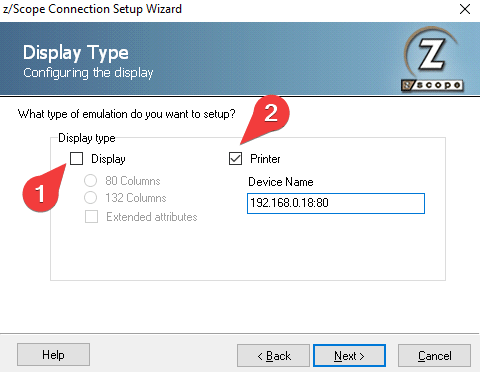The image size is (480, 372).
Task: Click the 'Configuring the display' subtitle
Action: point(88,73)
